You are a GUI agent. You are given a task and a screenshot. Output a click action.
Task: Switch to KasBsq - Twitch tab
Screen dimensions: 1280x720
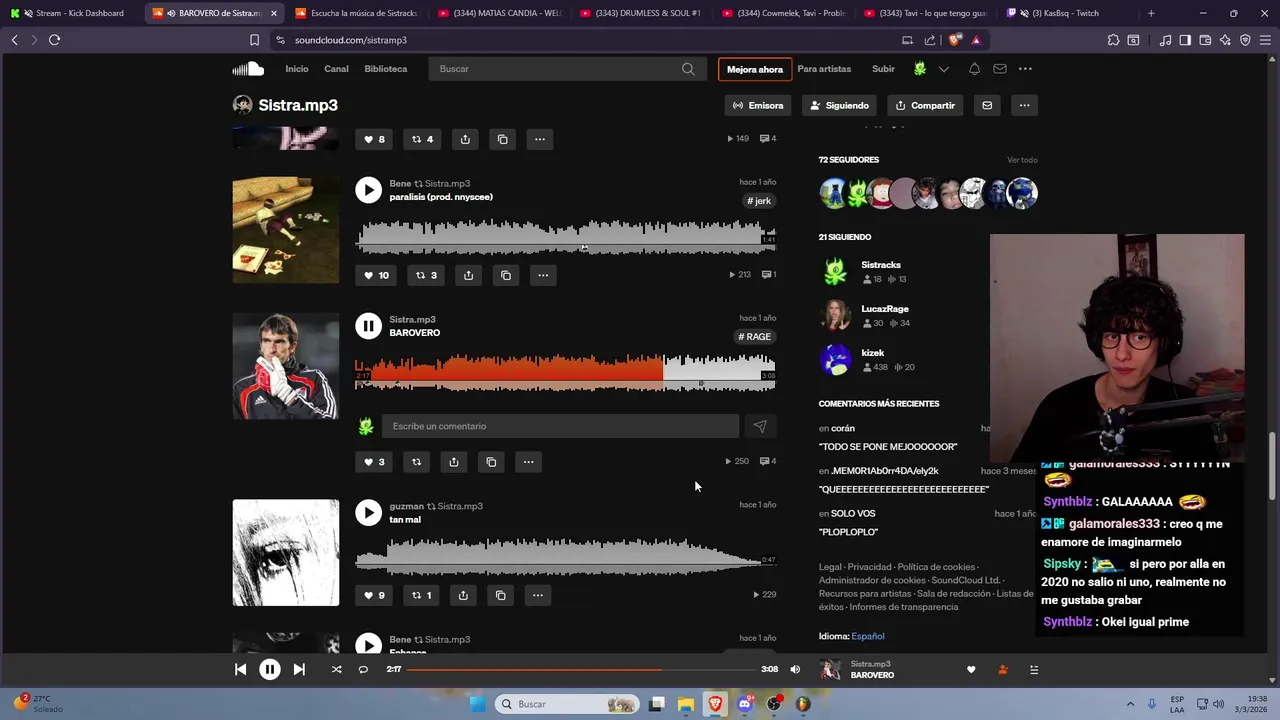1064,13
